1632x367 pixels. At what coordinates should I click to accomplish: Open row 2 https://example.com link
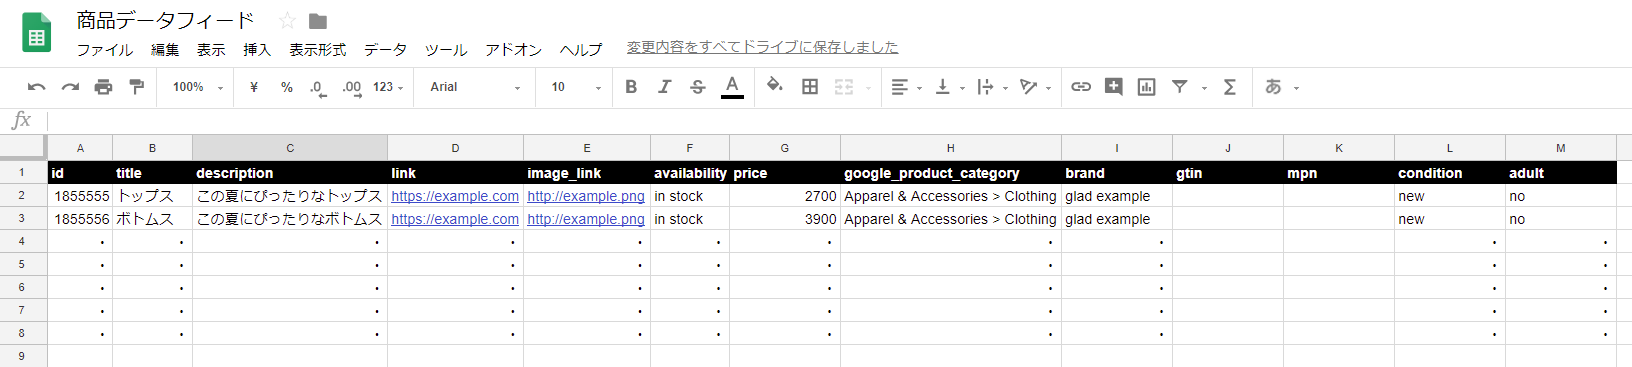(x=455, y=196)
